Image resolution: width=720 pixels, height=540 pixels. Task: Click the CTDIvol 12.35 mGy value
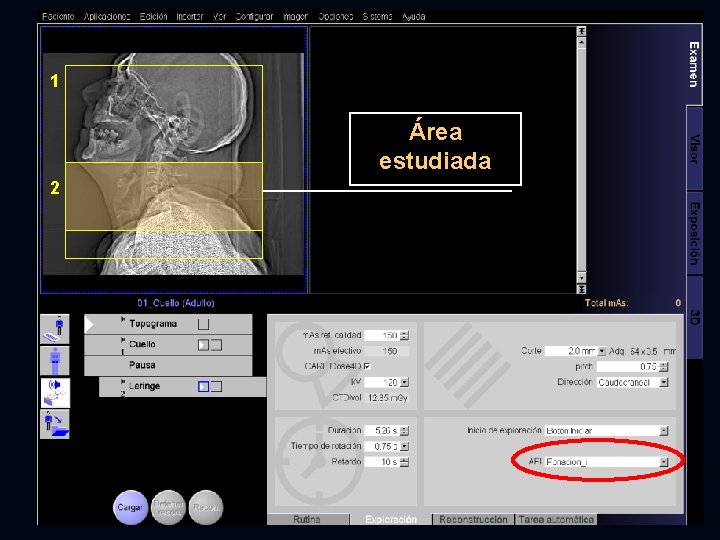tap(388, 398)
